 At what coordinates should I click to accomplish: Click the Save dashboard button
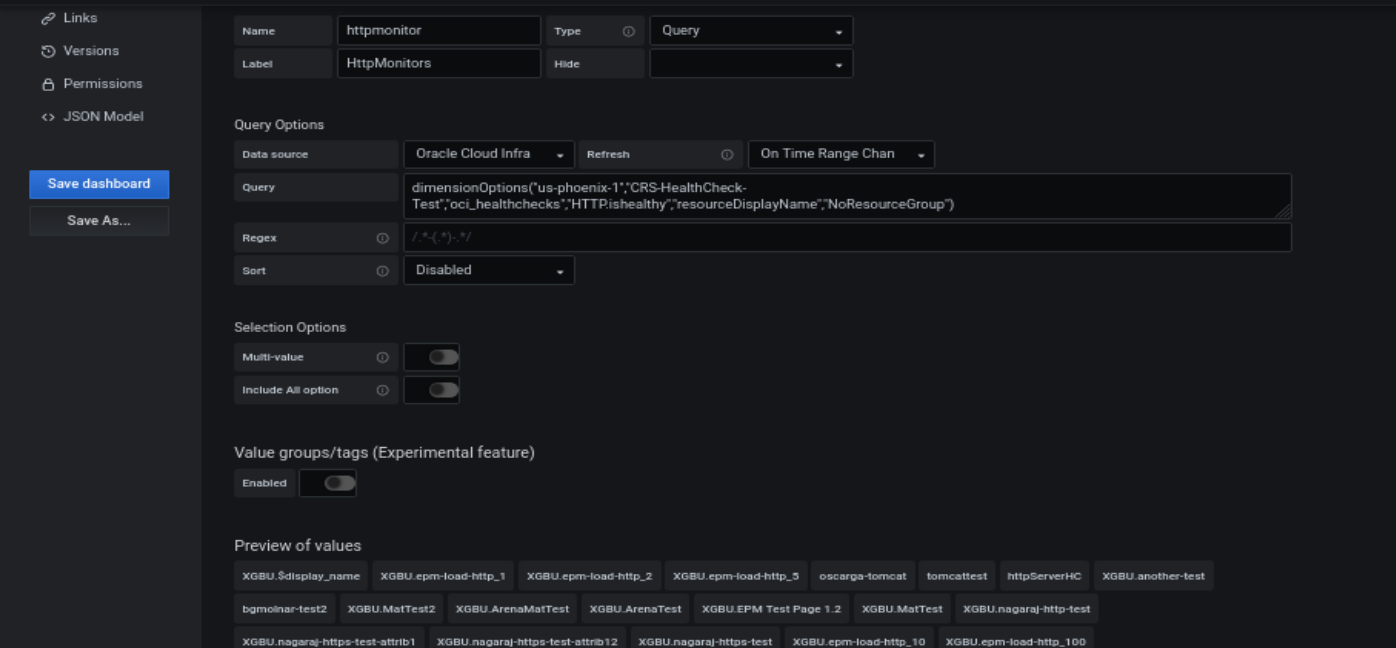coord(98,184)
